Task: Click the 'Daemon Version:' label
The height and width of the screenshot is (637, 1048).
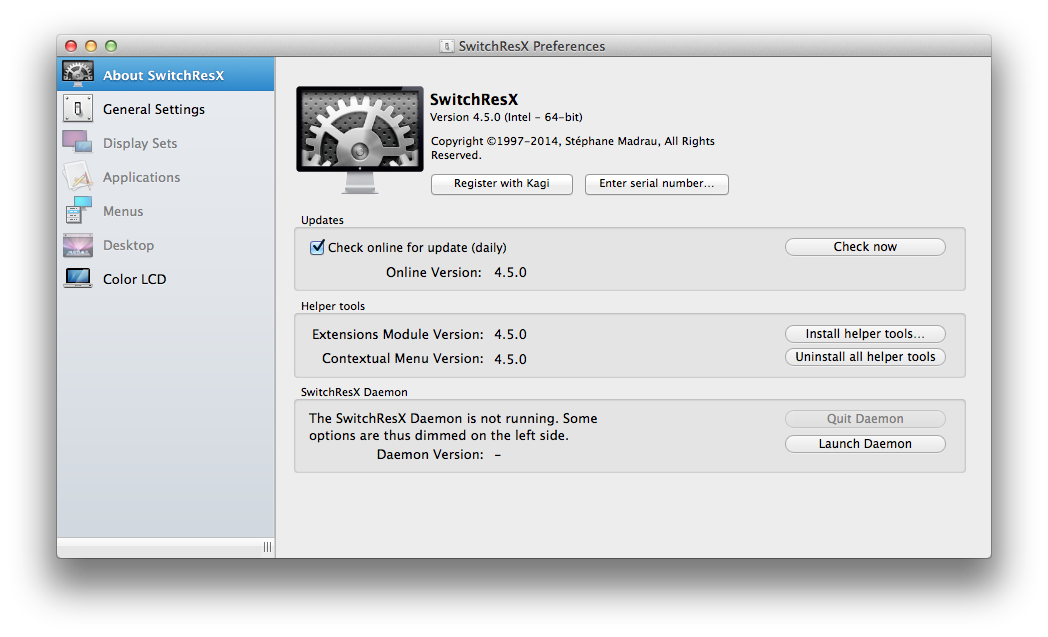Action: 430,455
